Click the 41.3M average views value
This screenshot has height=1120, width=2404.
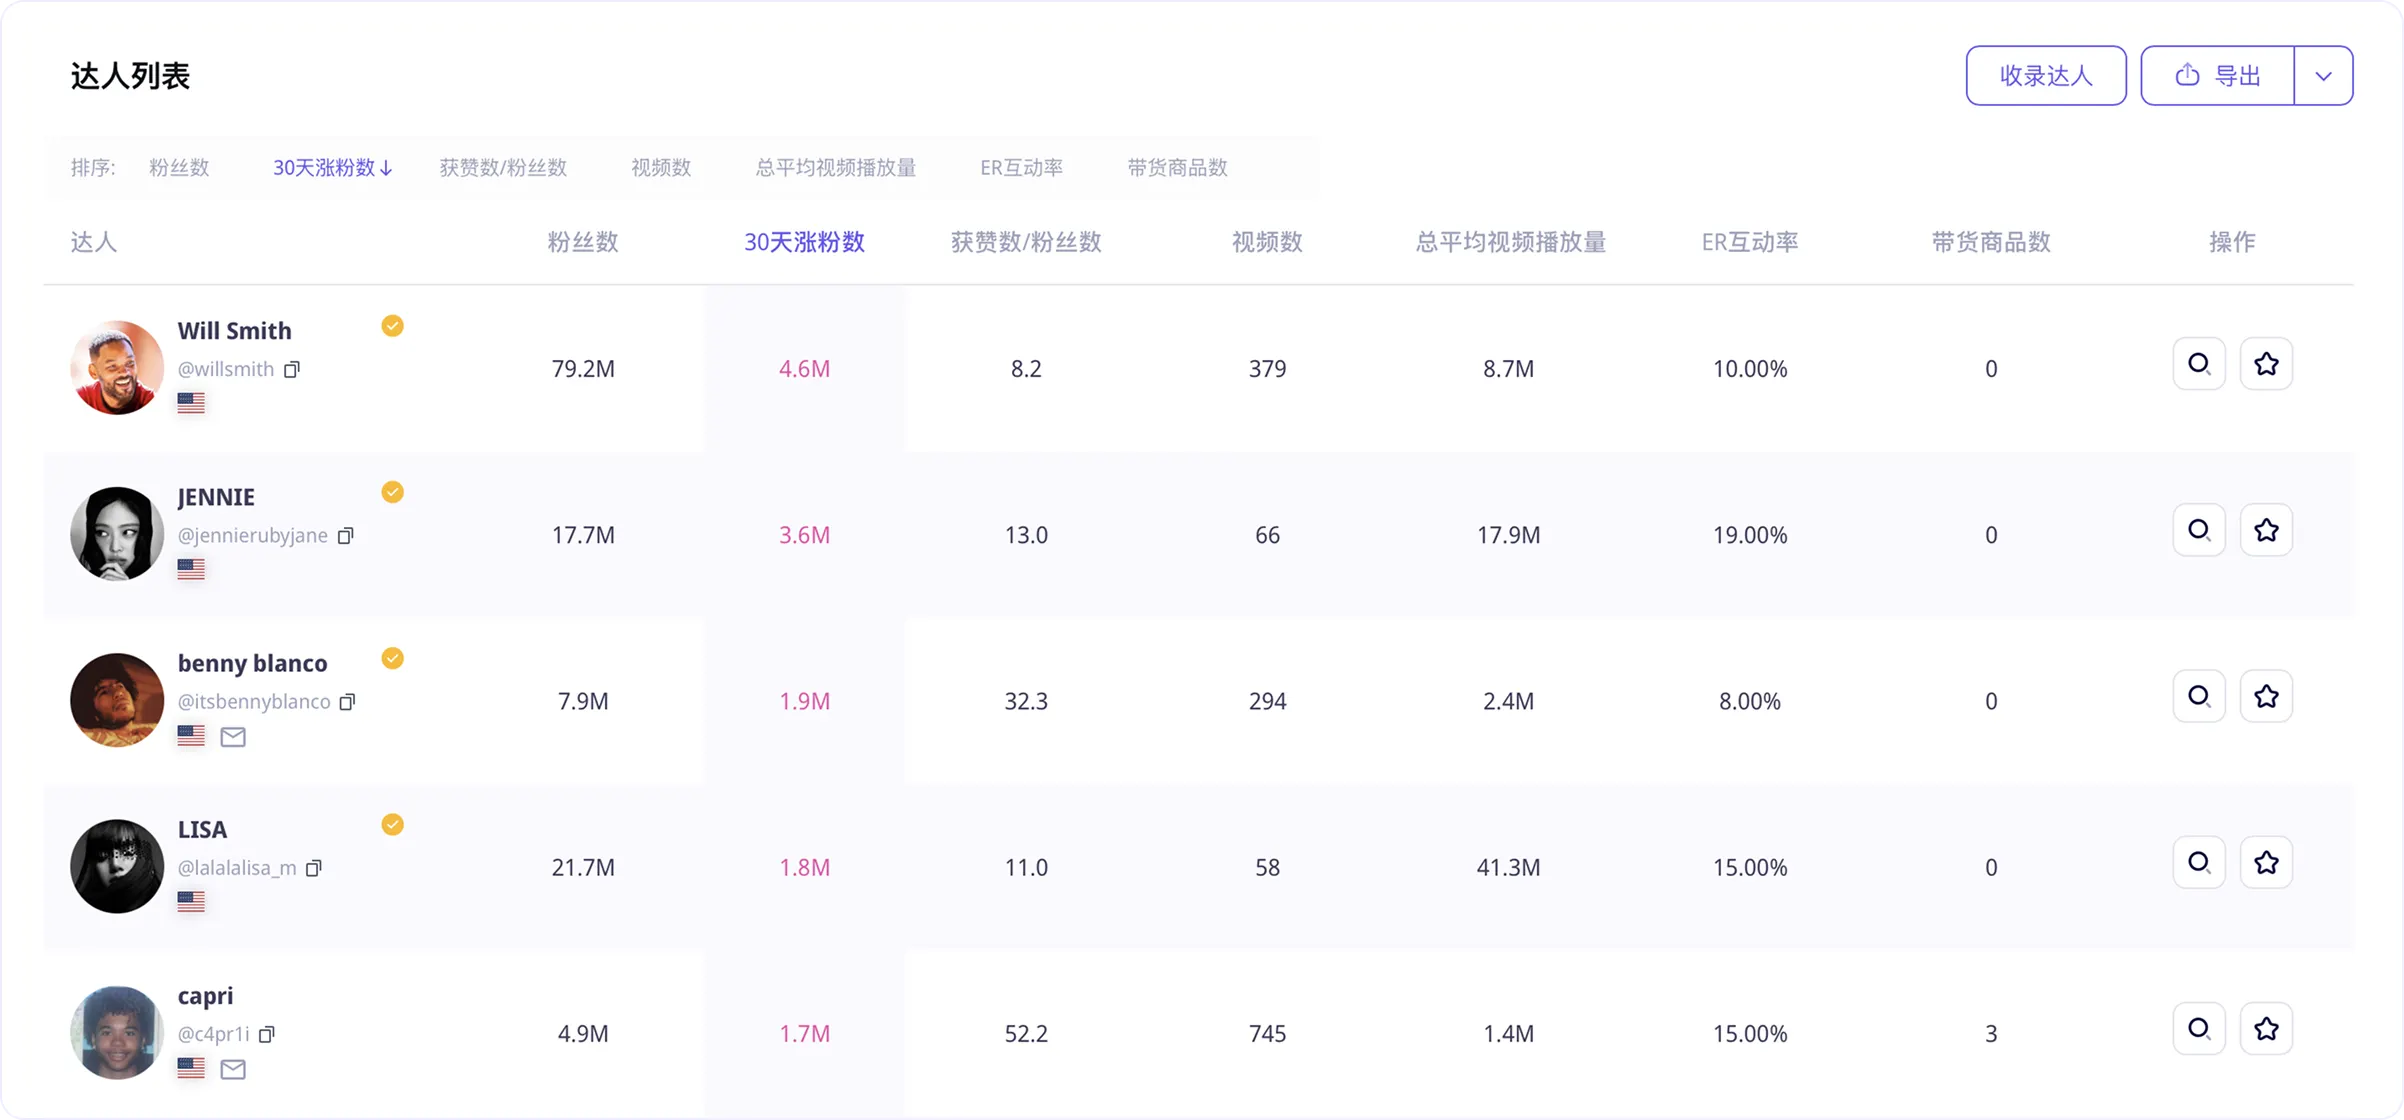[x=1508, y=867]
